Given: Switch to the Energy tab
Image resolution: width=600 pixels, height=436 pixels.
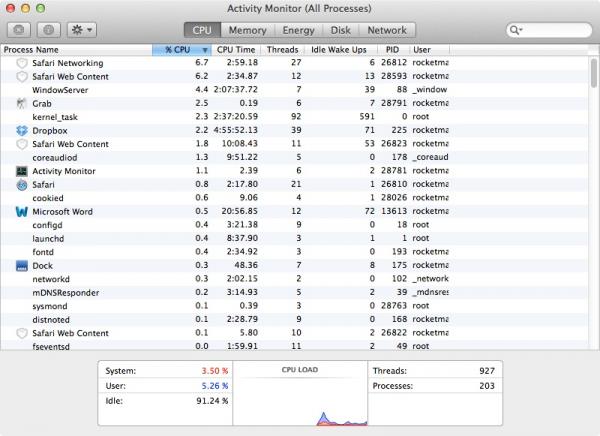Looking at the screenshot, I should pyautogui.click(x=298, y=30).
